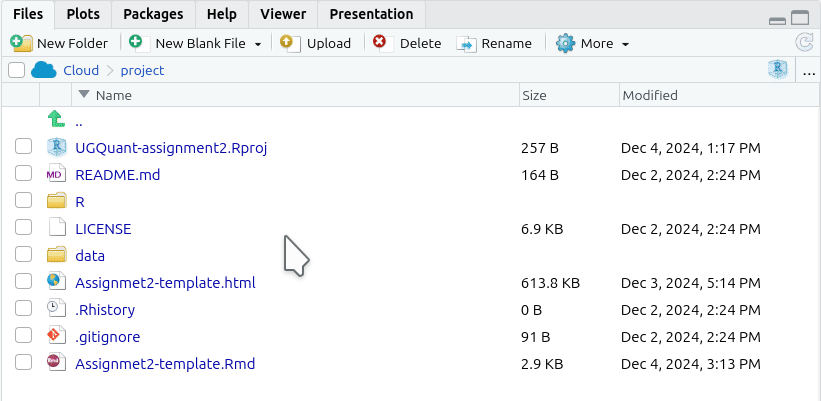Open the Packages tab
Image resolution: width=821 pixels, height=401 pixels.
coord(153,14)
